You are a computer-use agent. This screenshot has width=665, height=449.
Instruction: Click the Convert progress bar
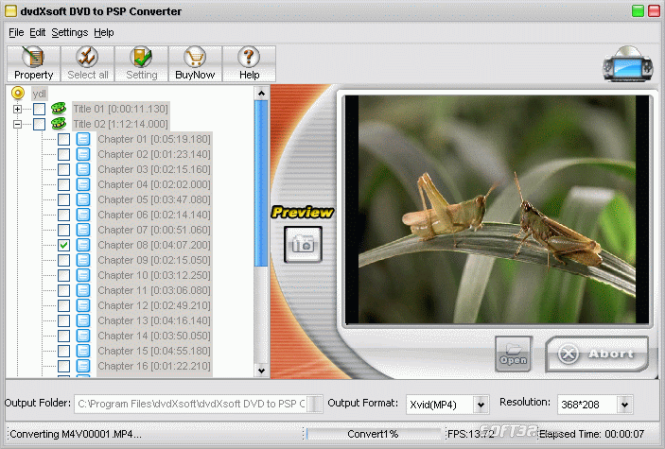click(372, 434)
